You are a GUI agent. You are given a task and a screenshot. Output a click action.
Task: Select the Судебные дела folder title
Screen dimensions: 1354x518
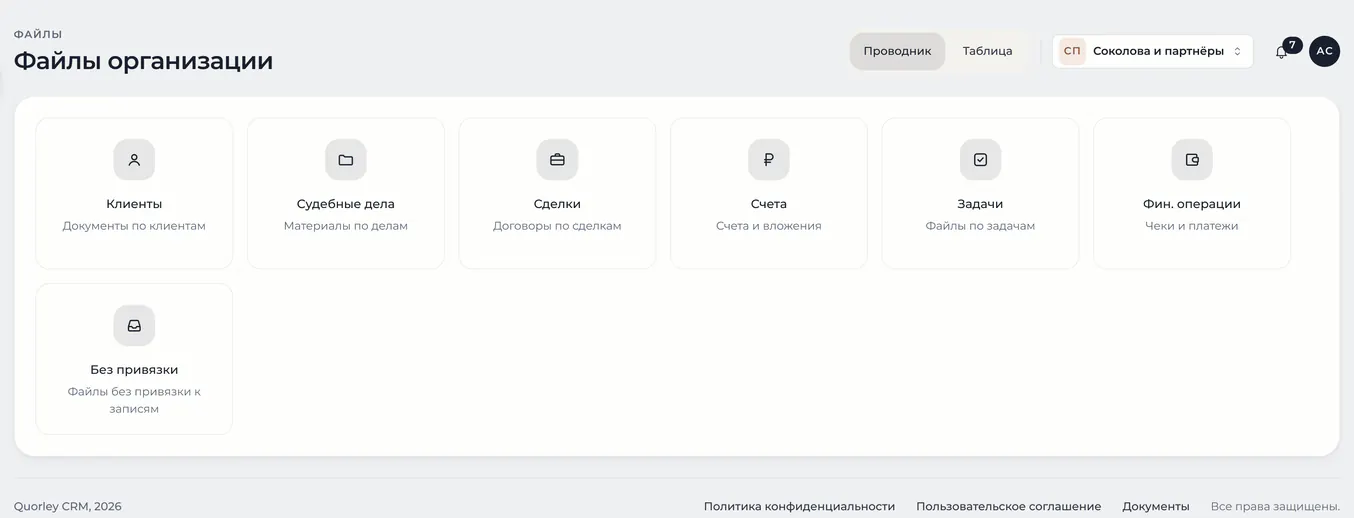[x=346, y=204]
